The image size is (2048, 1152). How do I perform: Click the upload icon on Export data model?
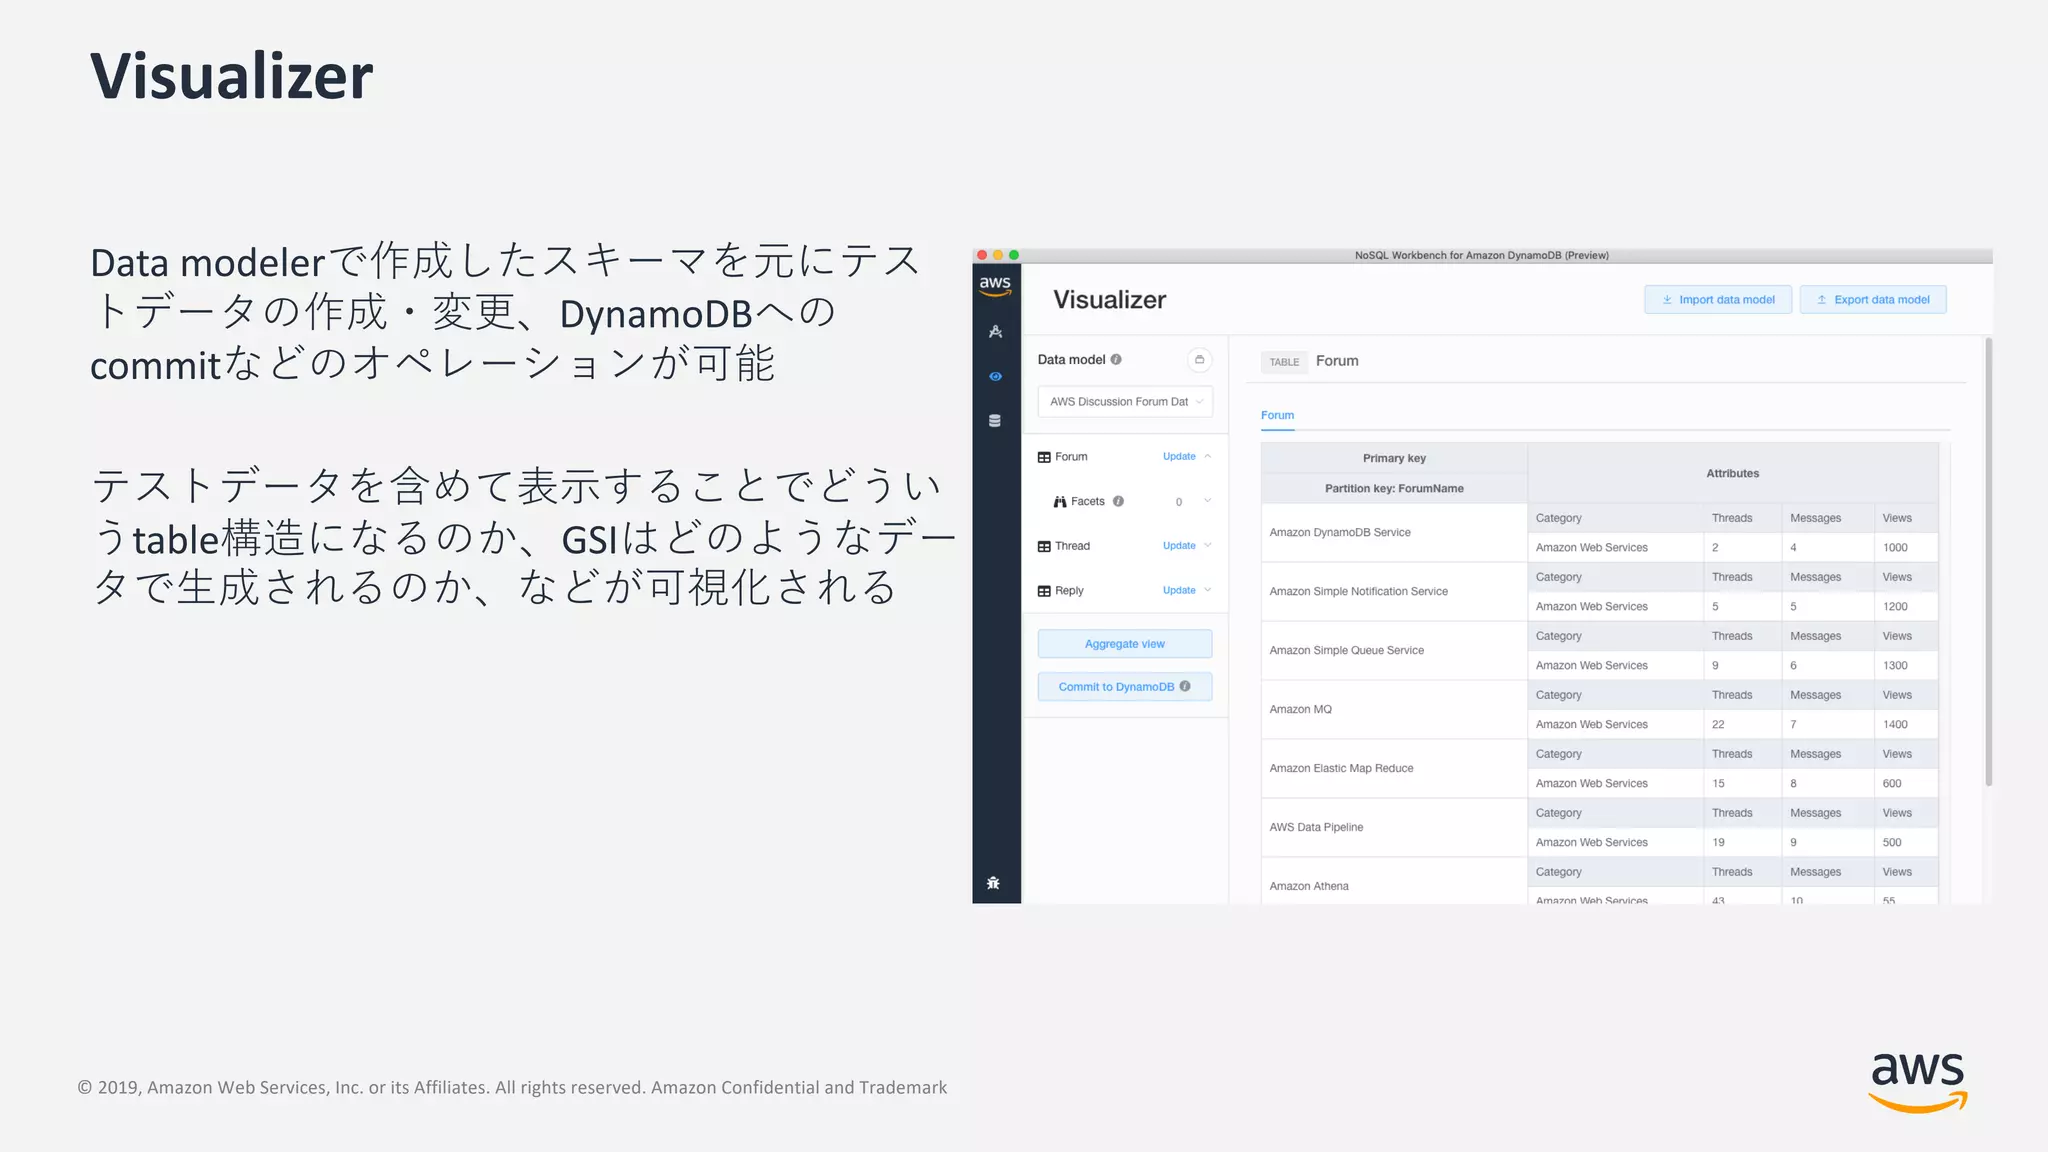click(x=1822, y=300)
